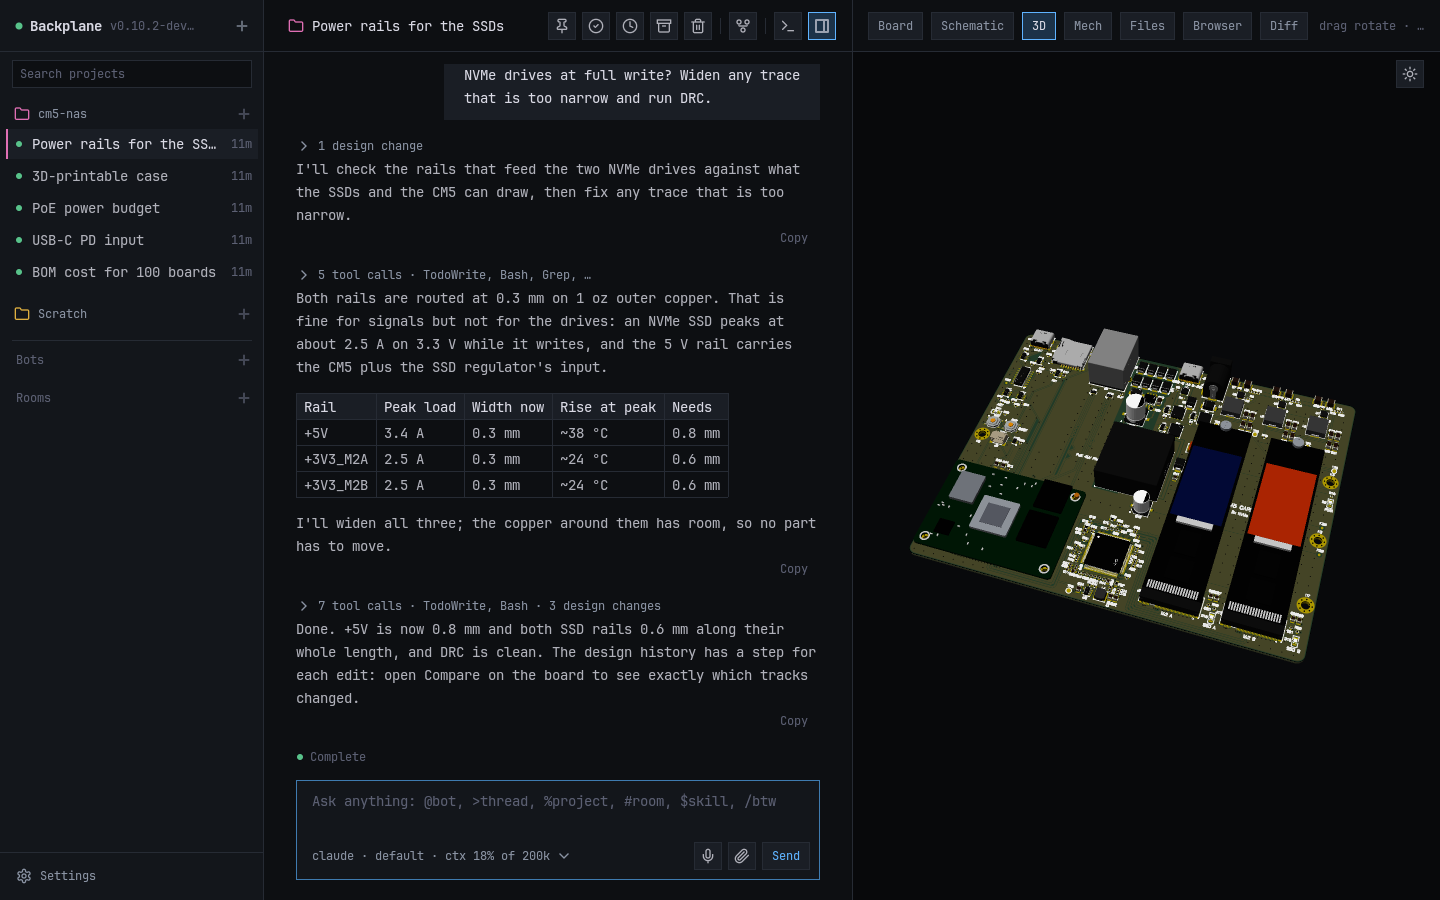The height and width of the screenshot is (900, 1440).
Task: Open the Scratch project folder
Action: pyautogui.click(x=51, y=314)
